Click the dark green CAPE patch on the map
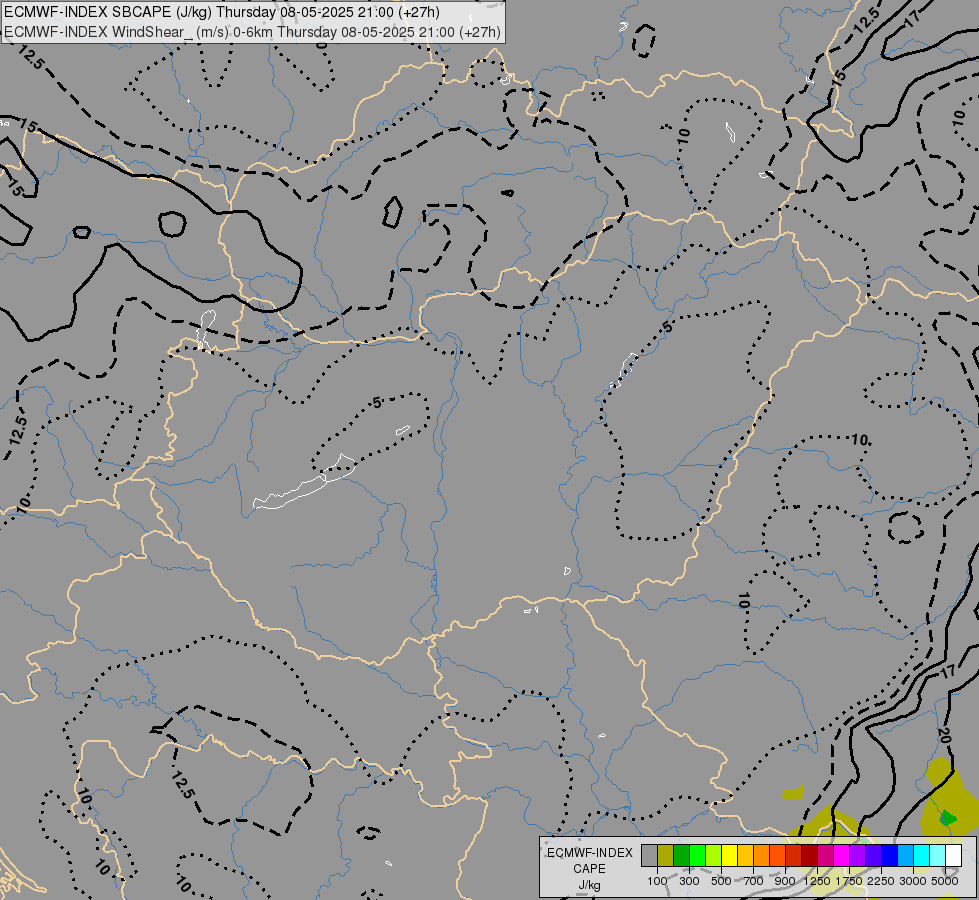This screenshot has height=900, width=979. (x=948, y=817)
